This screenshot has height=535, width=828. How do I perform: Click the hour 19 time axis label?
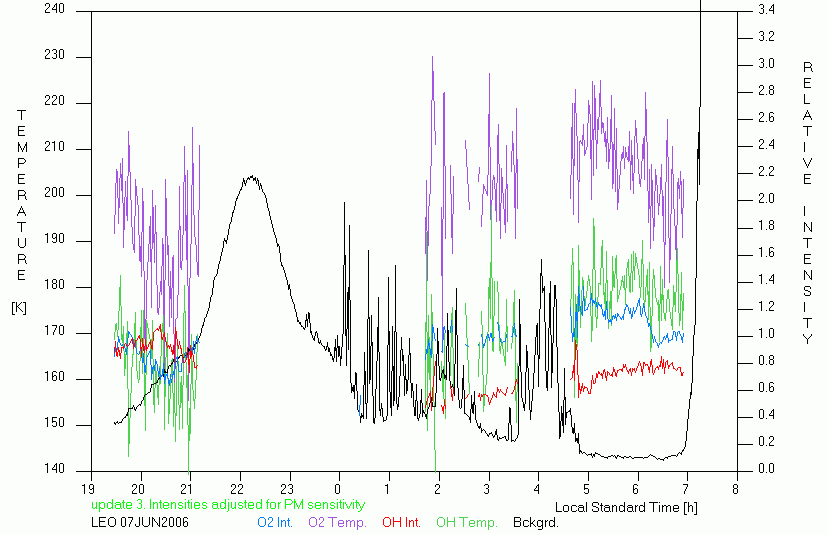click(88, 489)
